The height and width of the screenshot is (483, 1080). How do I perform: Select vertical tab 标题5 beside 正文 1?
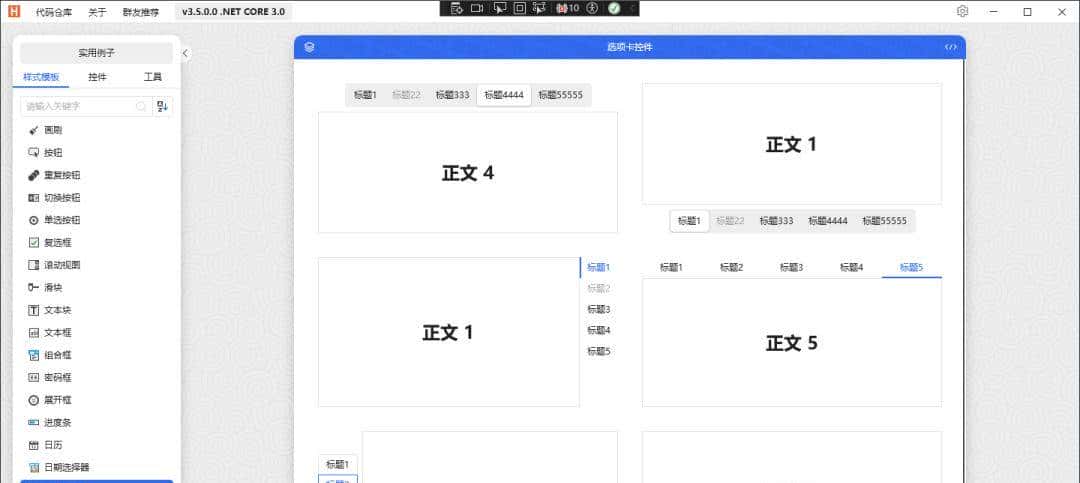pos(599,351)
